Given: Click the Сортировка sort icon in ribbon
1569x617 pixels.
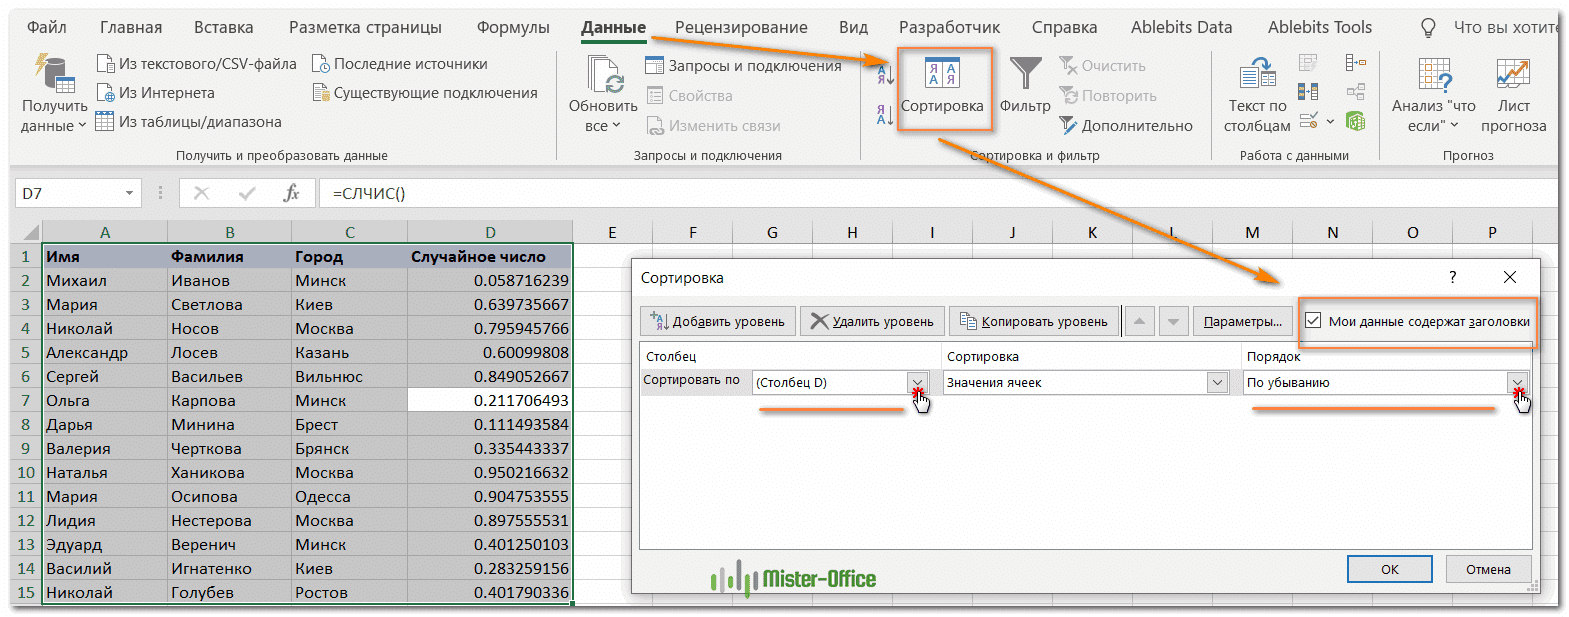Looking at the screenshot, I should point(941,75).
